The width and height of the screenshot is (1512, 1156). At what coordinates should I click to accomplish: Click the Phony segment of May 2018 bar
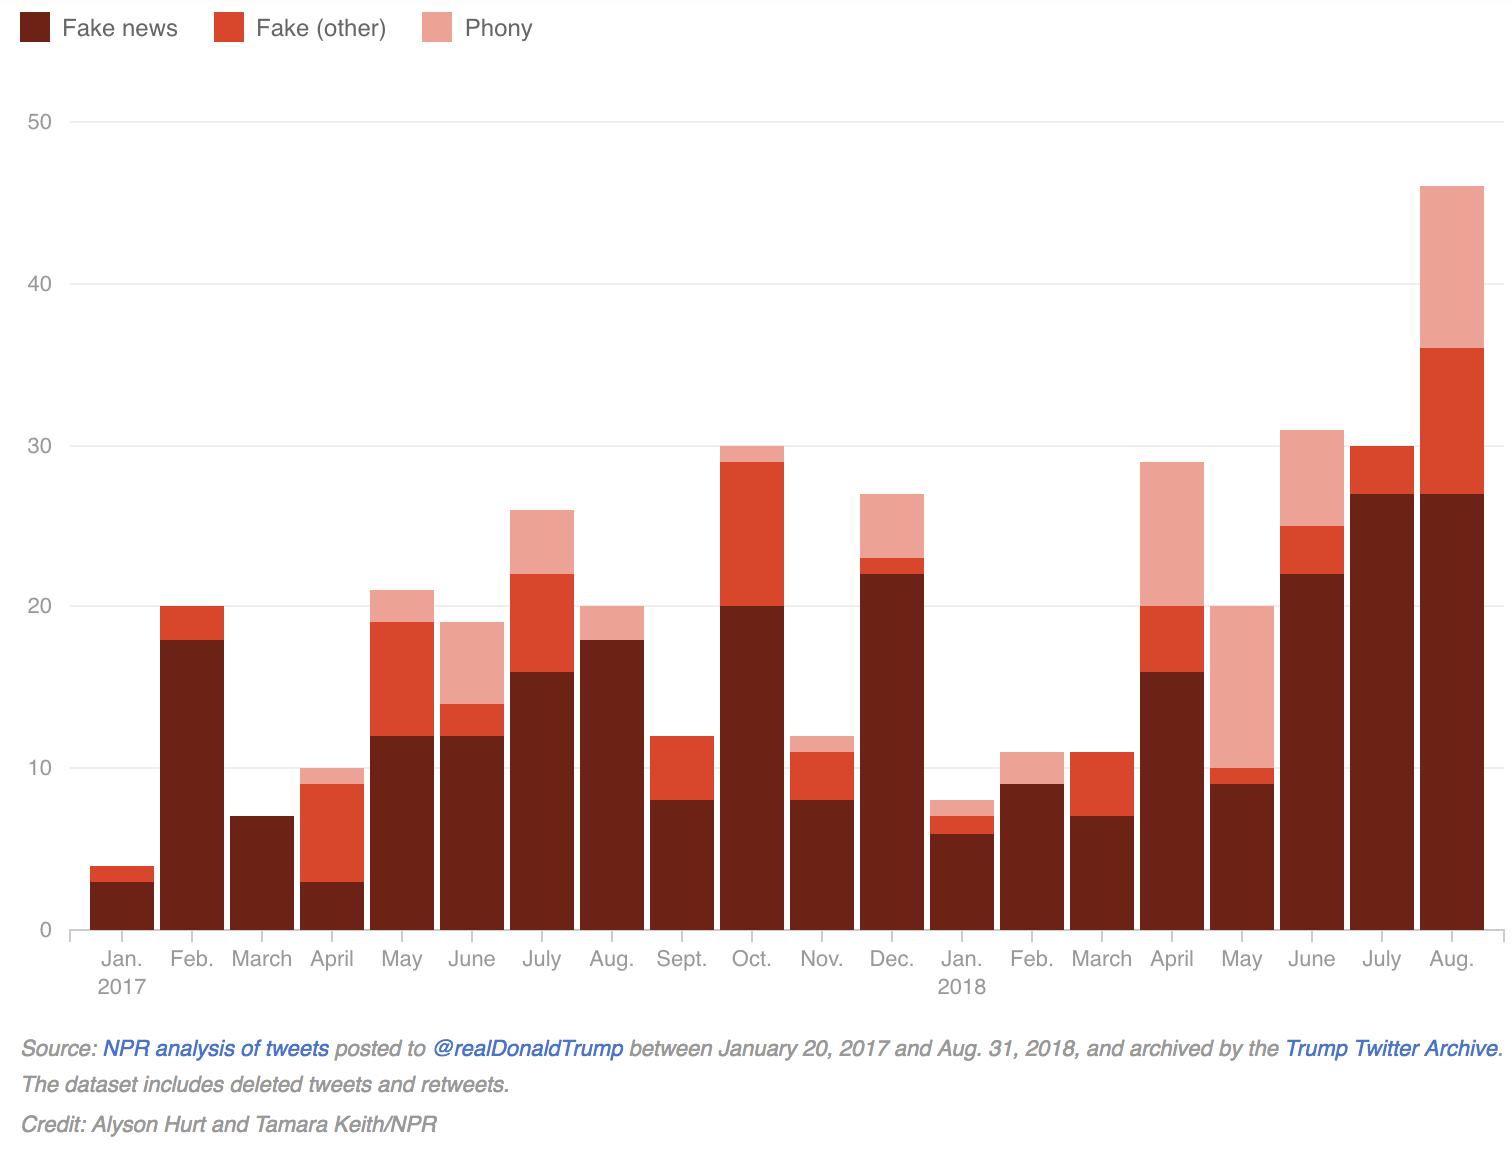1241,687
